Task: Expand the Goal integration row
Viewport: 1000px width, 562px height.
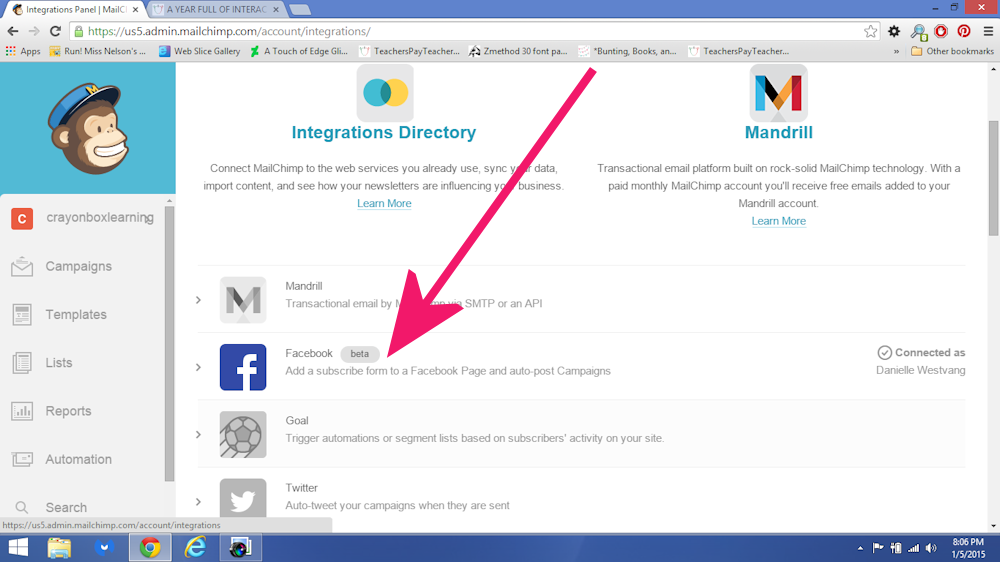Action: click(198, 434)
